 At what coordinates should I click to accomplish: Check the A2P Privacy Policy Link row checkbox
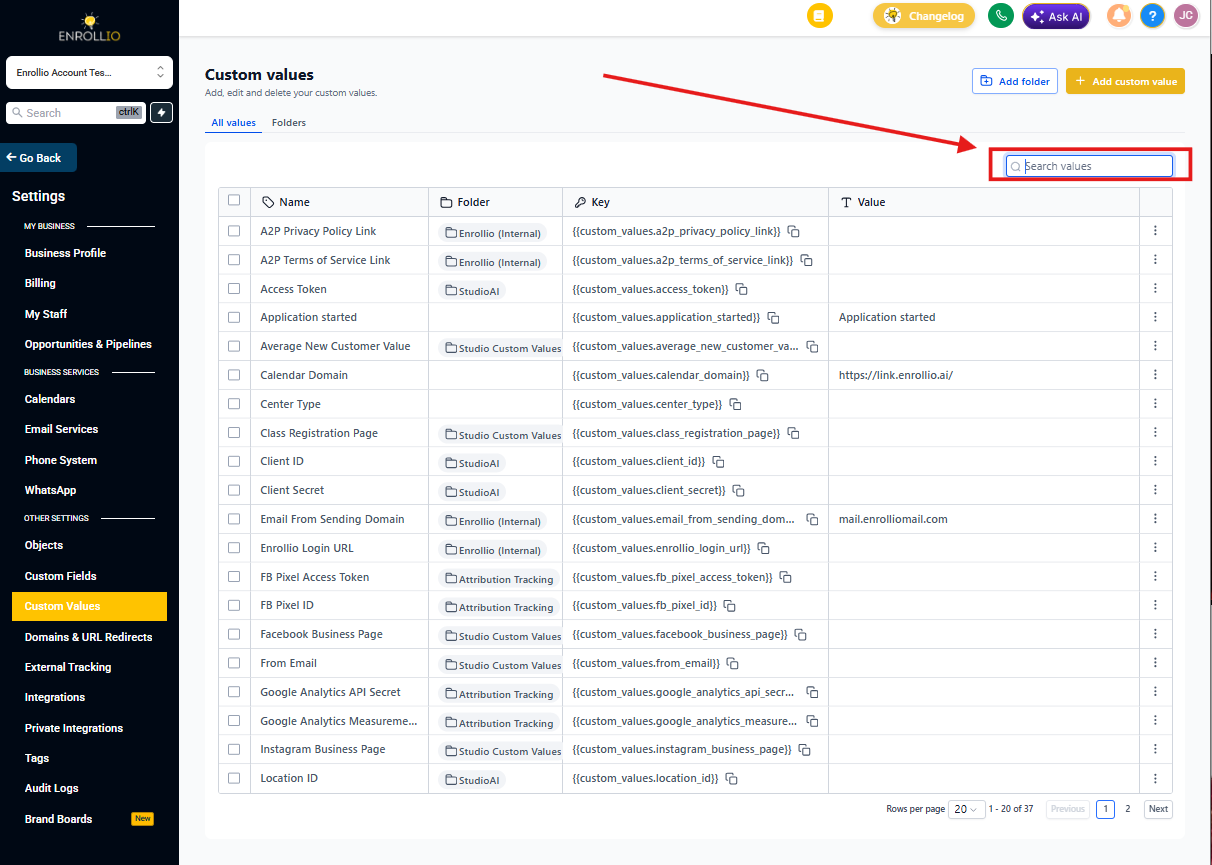234,231
